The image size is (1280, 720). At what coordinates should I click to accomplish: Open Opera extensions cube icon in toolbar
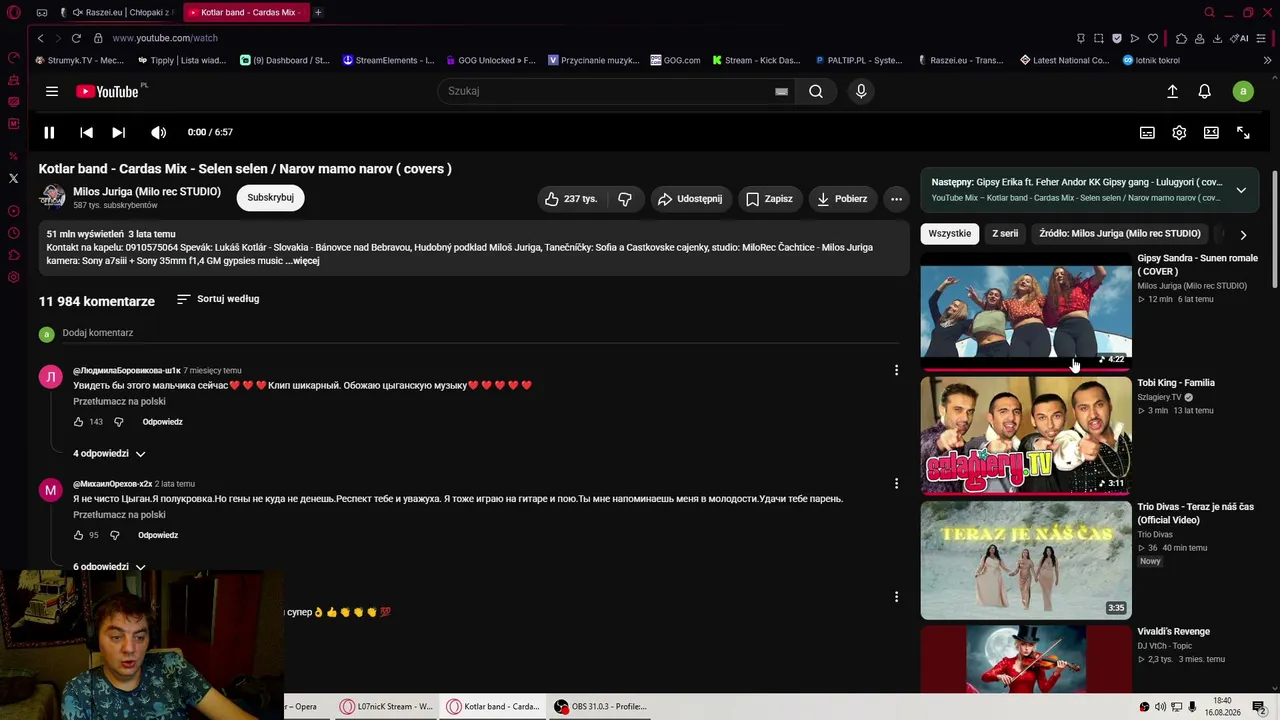1182,38
